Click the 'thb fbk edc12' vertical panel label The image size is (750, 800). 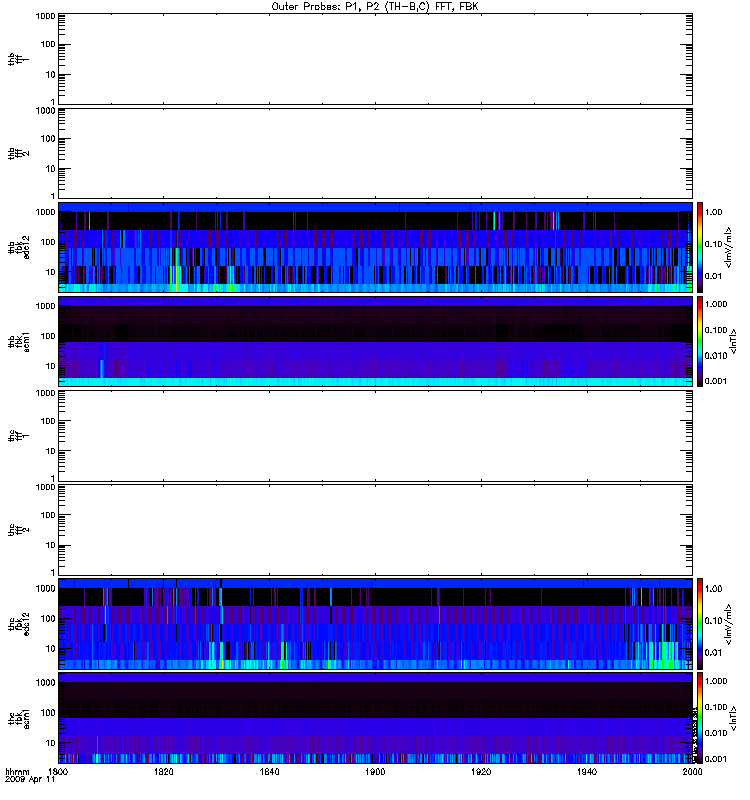coord(19,247)
